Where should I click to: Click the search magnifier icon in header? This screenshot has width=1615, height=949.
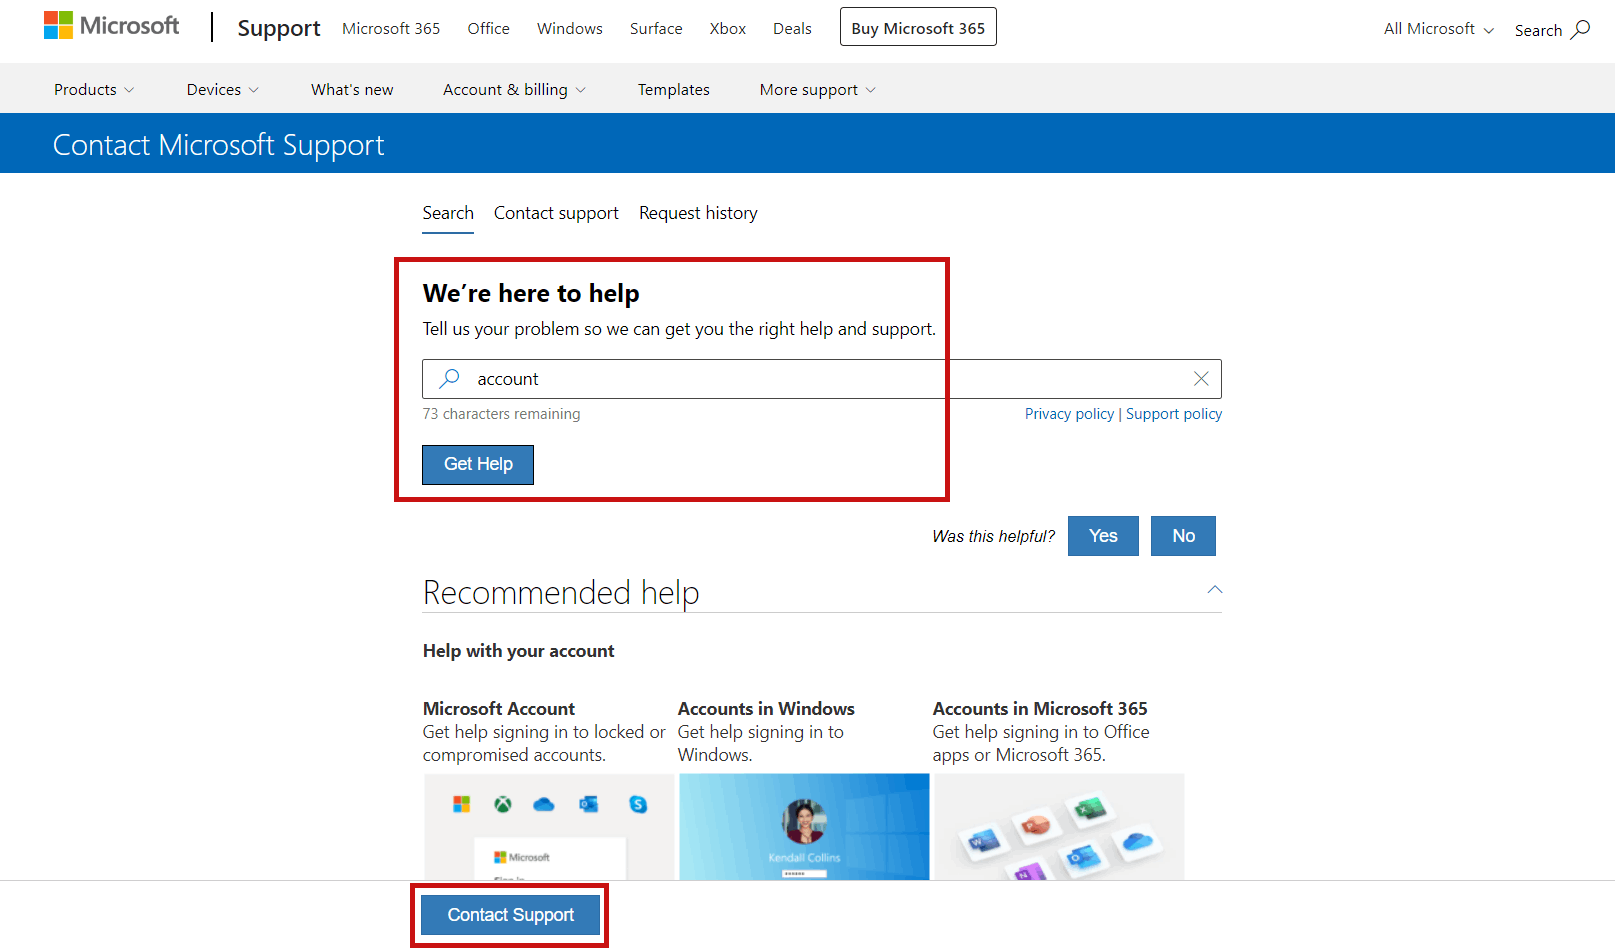pyautogui.click(x=1580, y=29)
